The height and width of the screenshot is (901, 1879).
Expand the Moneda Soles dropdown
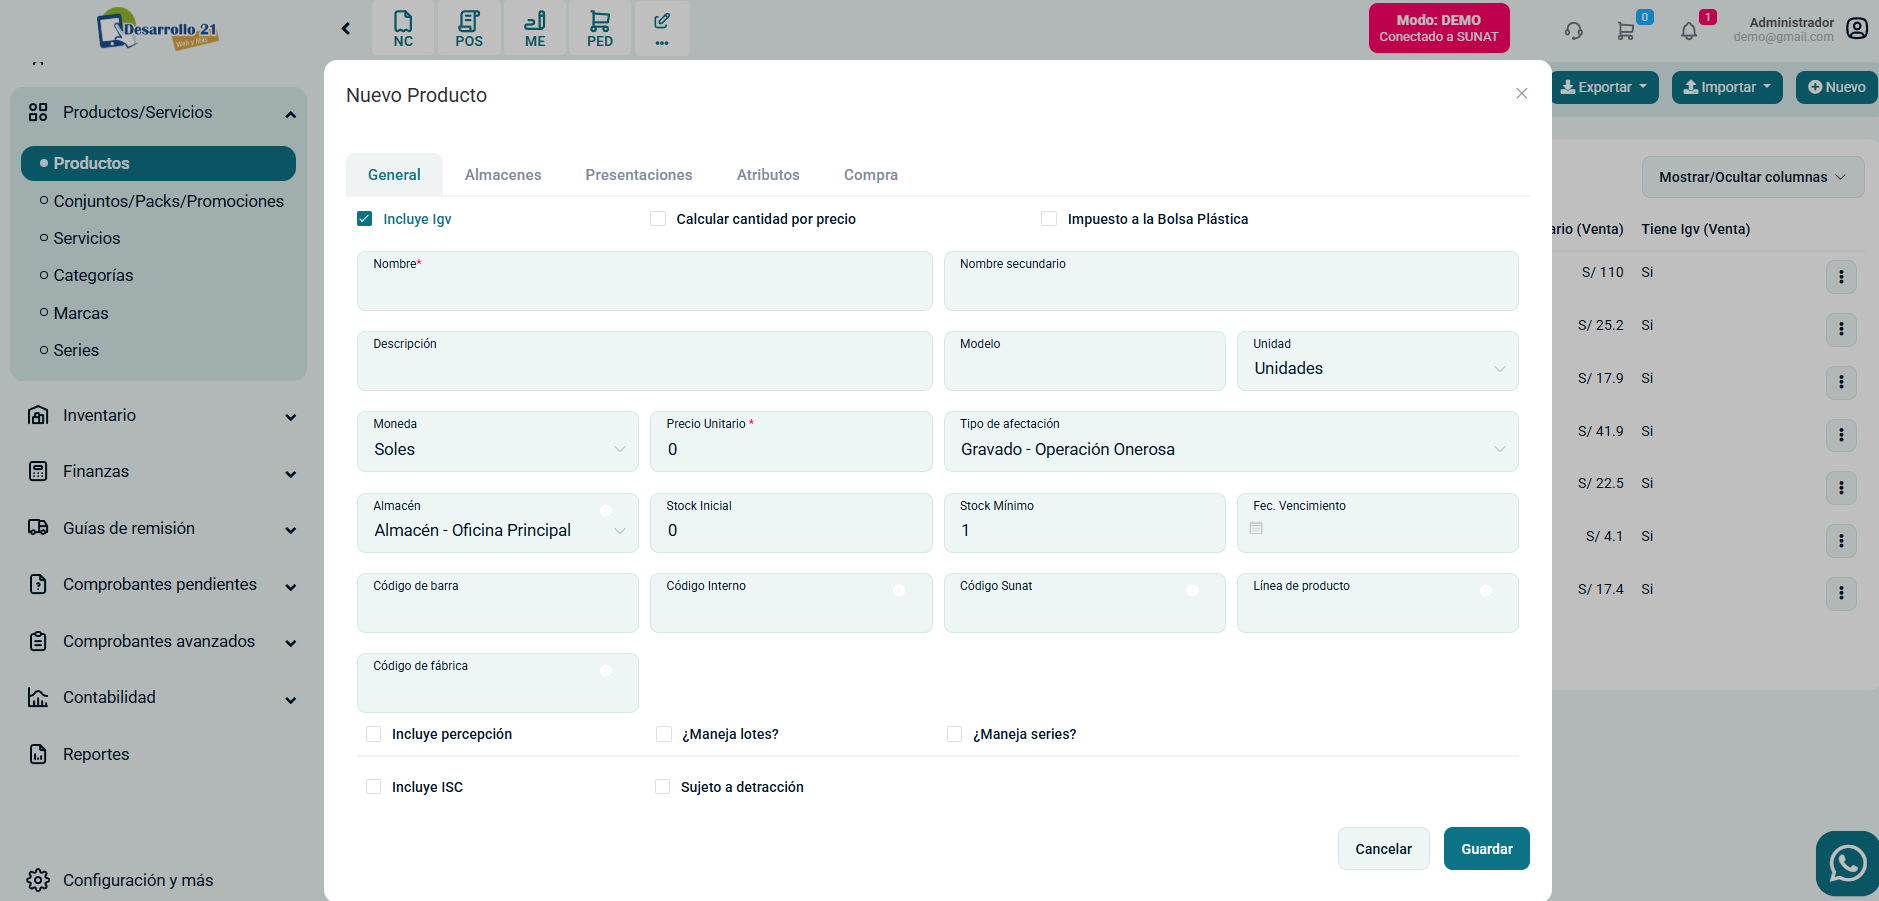click(x=498, y=450)
